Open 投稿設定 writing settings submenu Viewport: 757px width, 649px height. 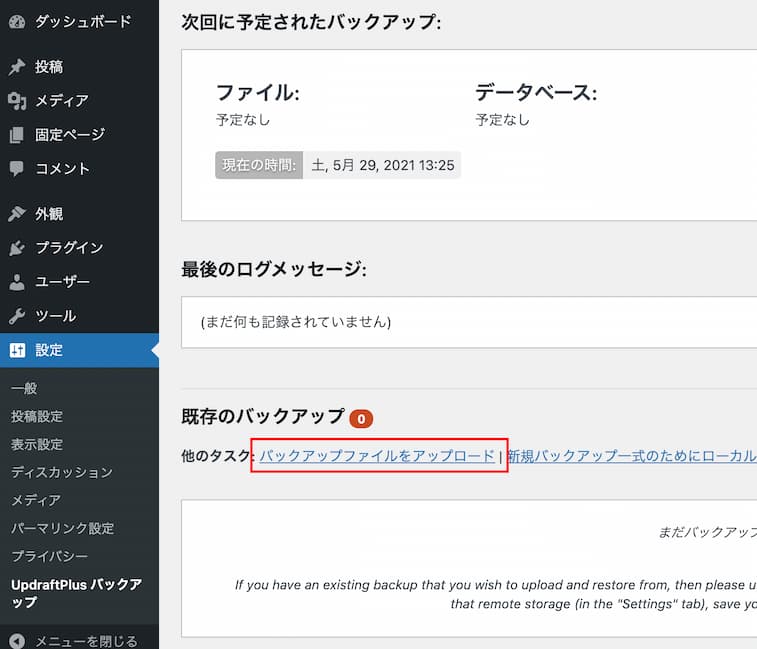click(37, 416)
